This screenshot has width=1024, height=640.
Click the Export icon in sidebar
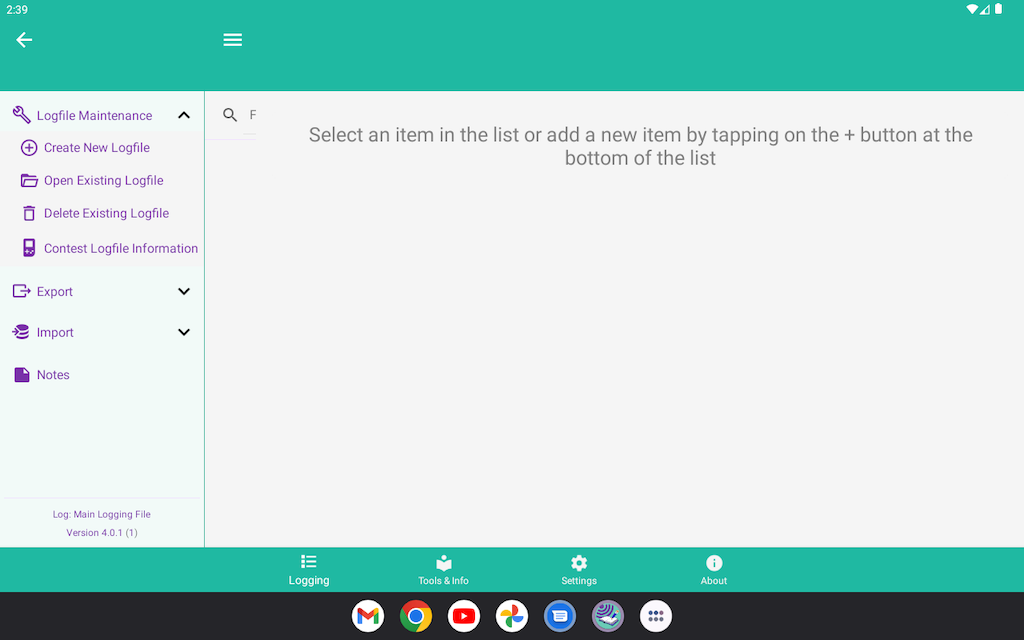point(21,291)
